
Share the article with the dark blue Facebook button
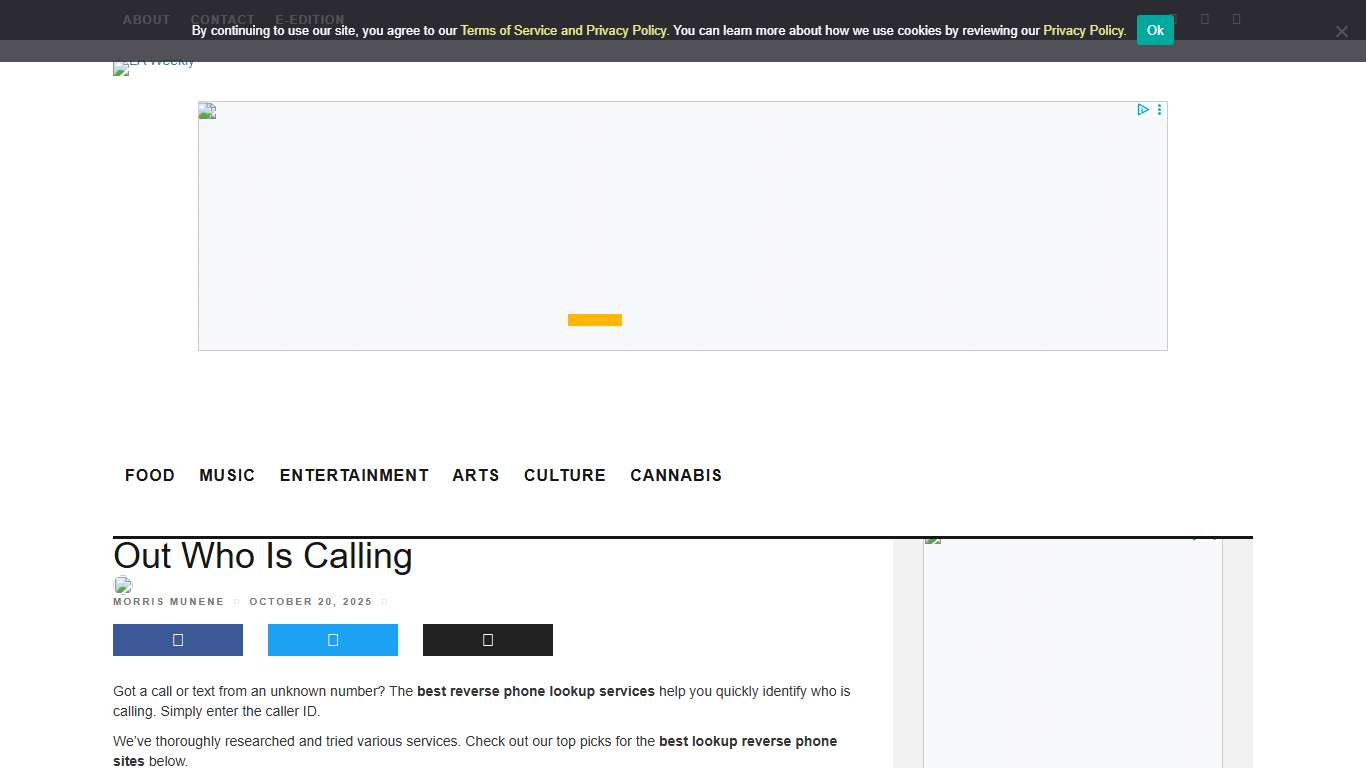[178, 640]
